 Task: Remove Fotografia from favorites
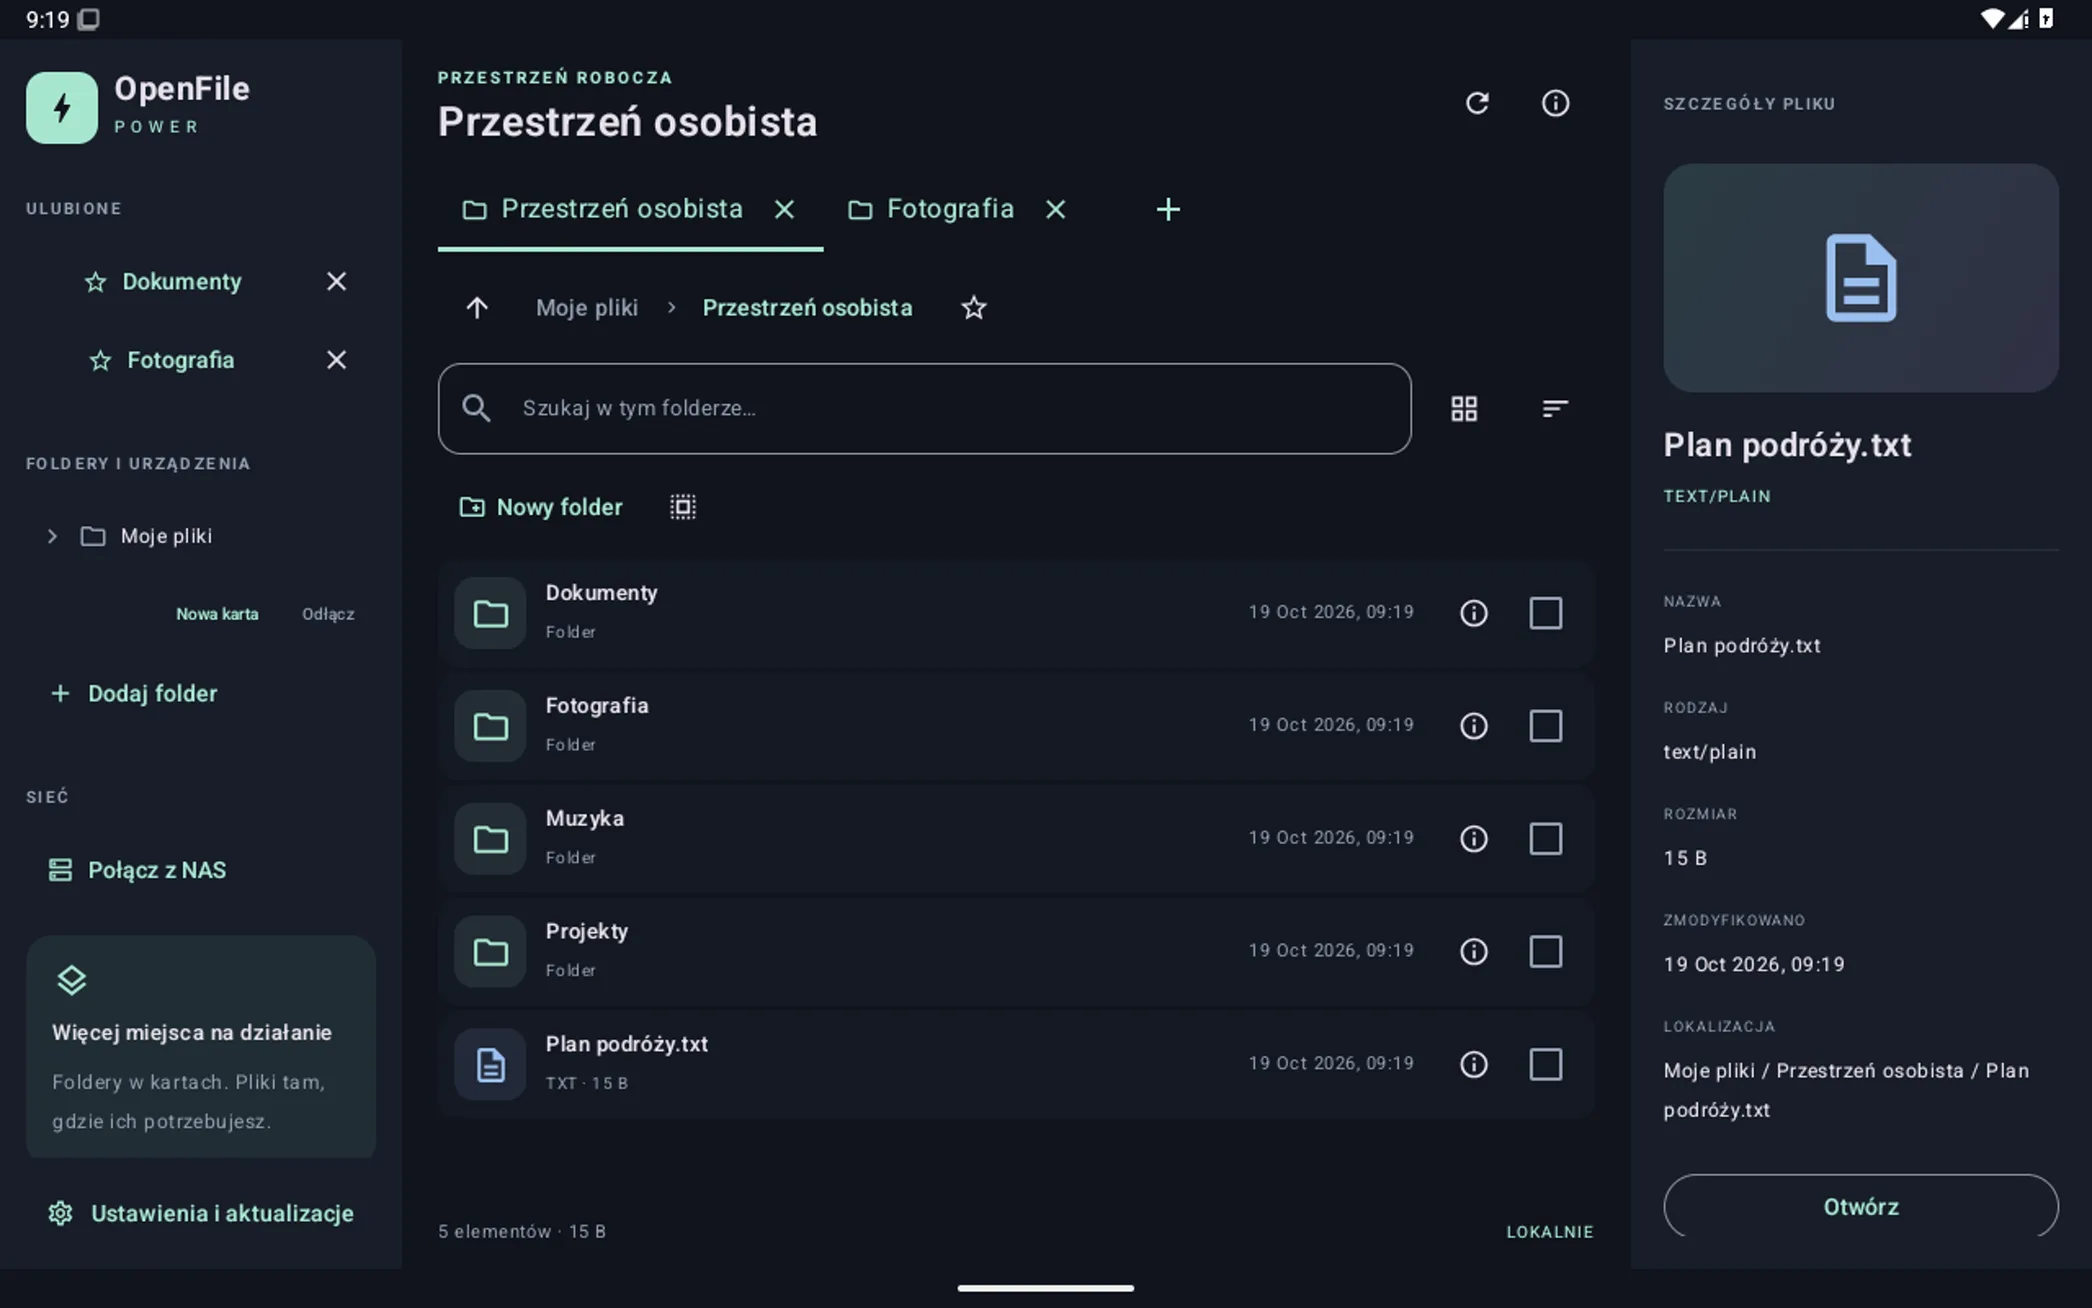336,360
